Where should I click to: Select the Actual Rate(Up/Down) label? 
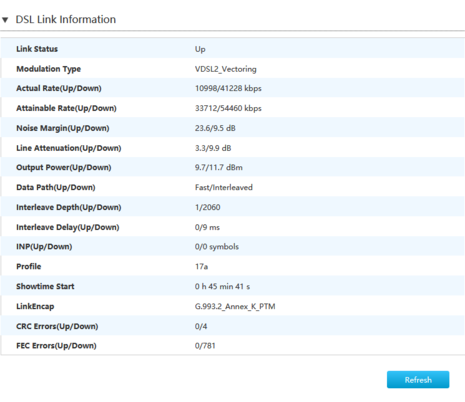pyautogui.click(x=59, y=88)
